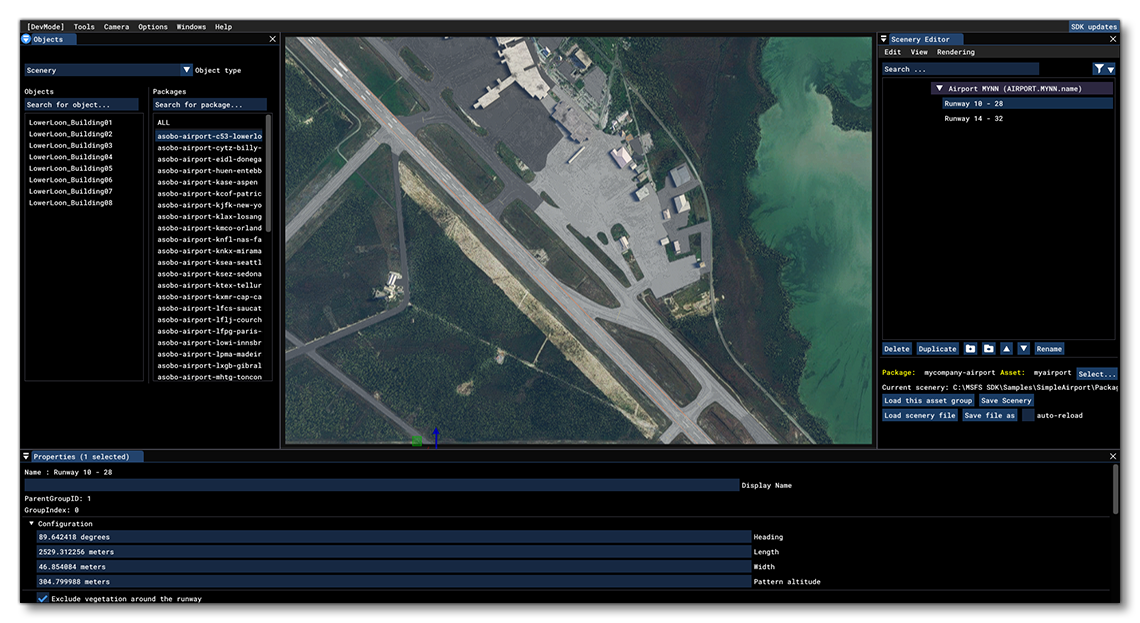Move selected runway up using the up-arrow icon
This screenshot has height=623, width=1140.
(x=1005, y=348)
